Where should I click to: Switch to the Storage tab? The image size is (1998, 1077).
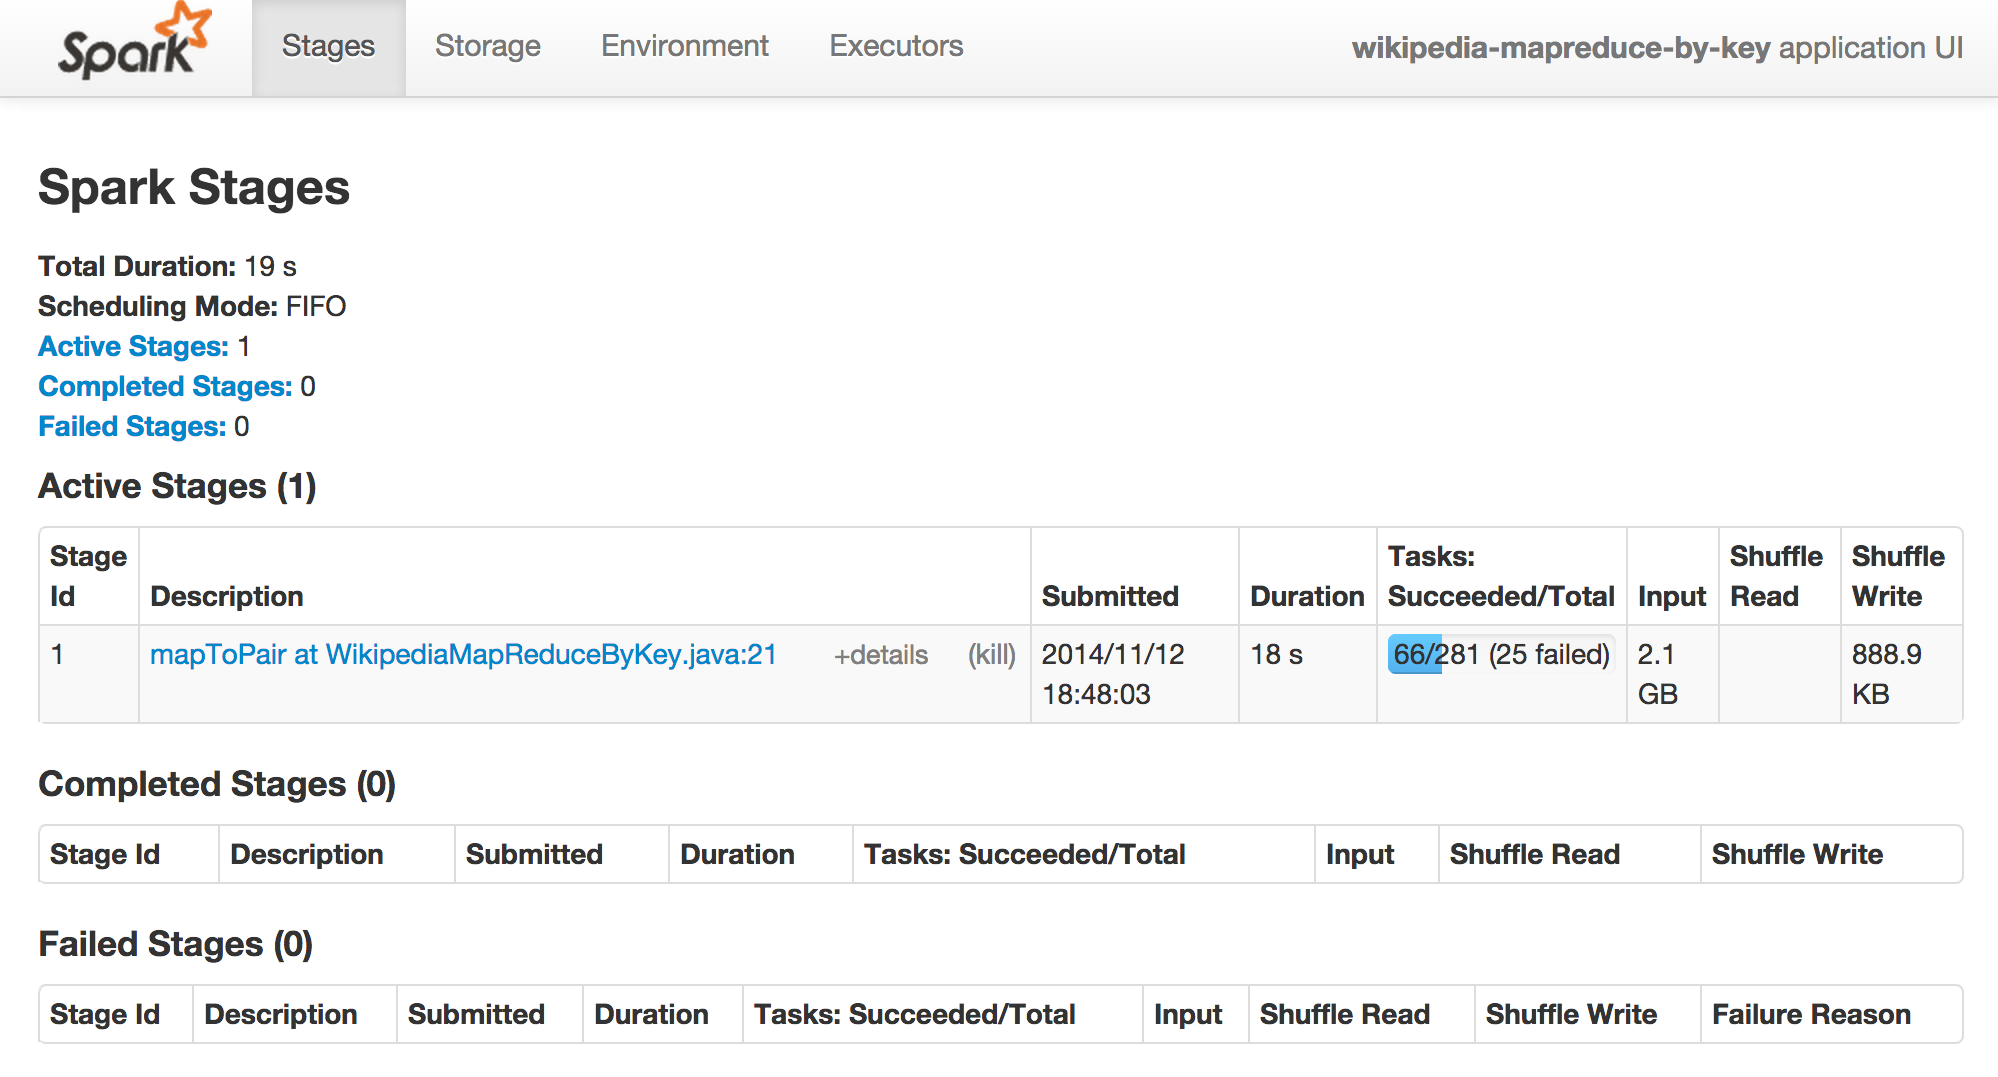point(487,46)
